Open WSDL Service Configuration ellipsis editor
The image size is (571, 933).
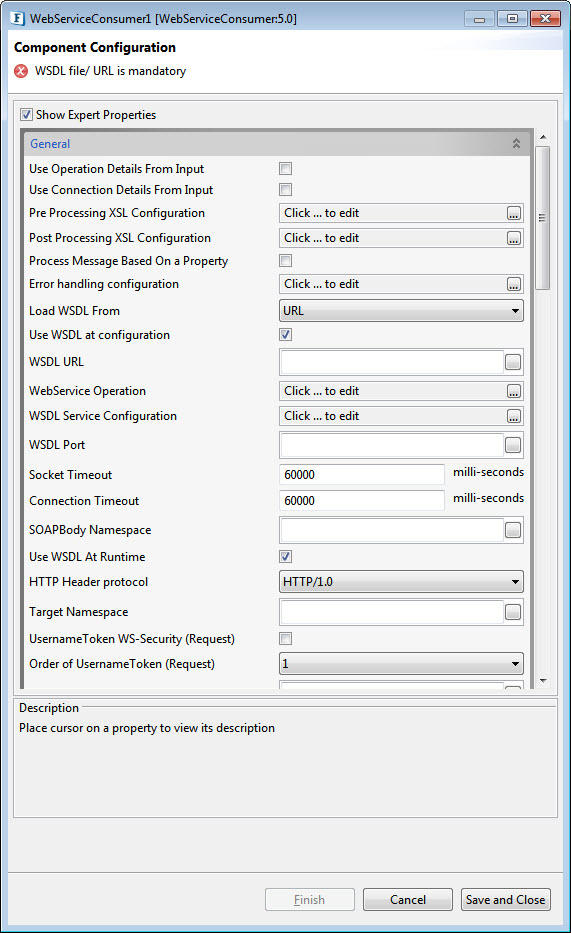pos(514,416)
